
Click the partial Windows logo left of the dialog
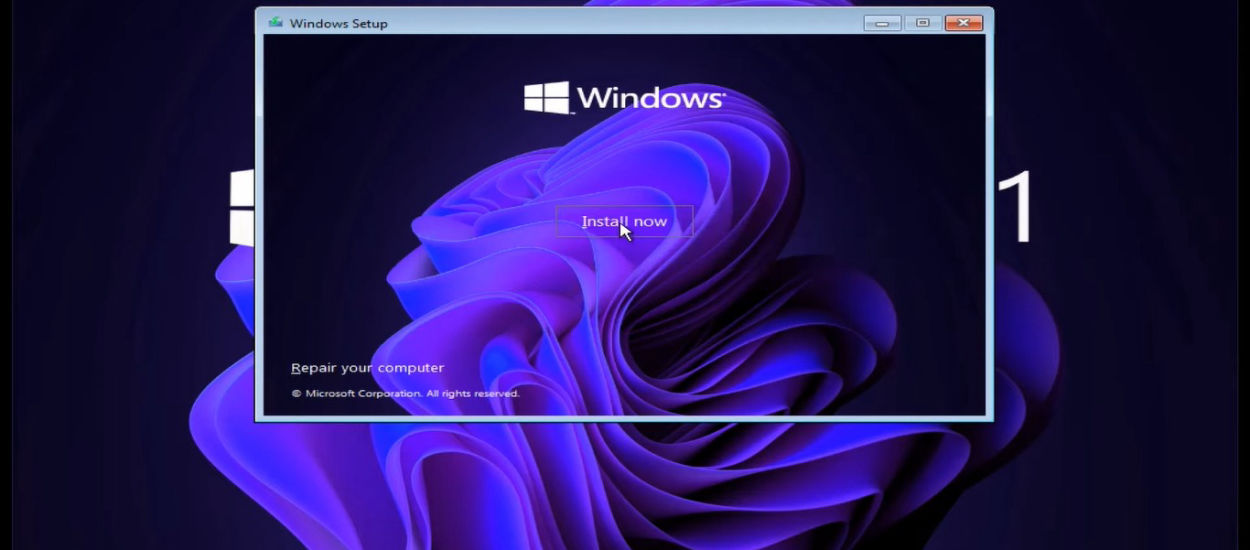(x=241, y=208)
